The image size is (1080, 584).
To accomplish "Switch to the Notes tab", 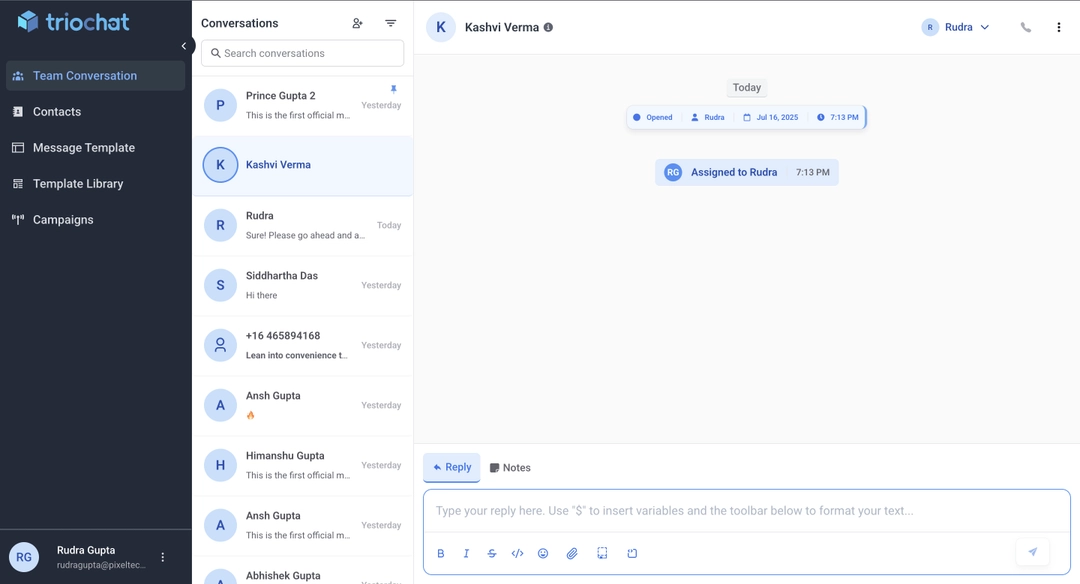I will (x=510, y=468).
